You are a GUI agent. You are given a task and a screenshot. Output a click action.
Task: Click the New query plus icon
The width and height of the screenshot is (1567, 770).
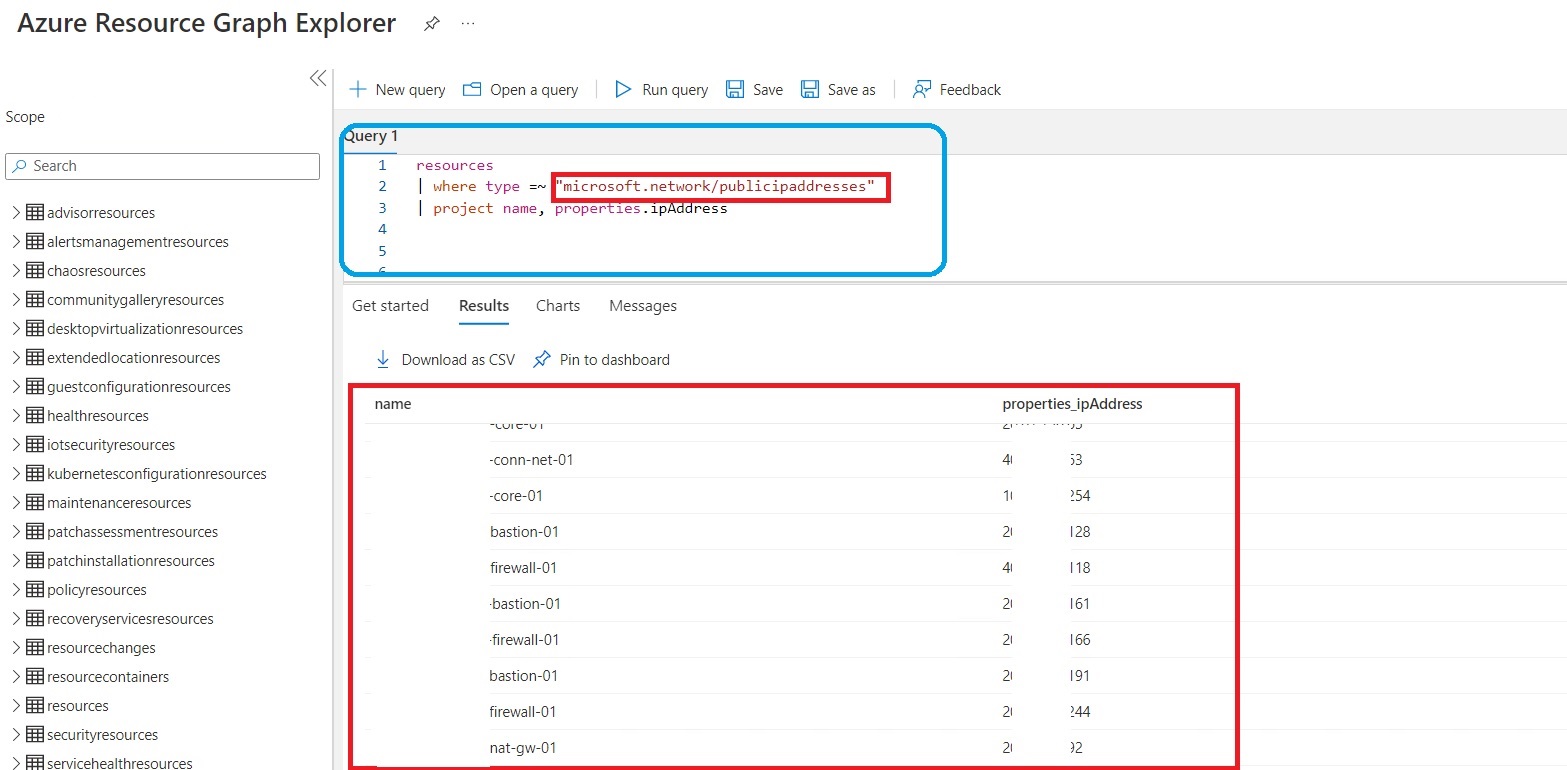click(x=357, y=90)
